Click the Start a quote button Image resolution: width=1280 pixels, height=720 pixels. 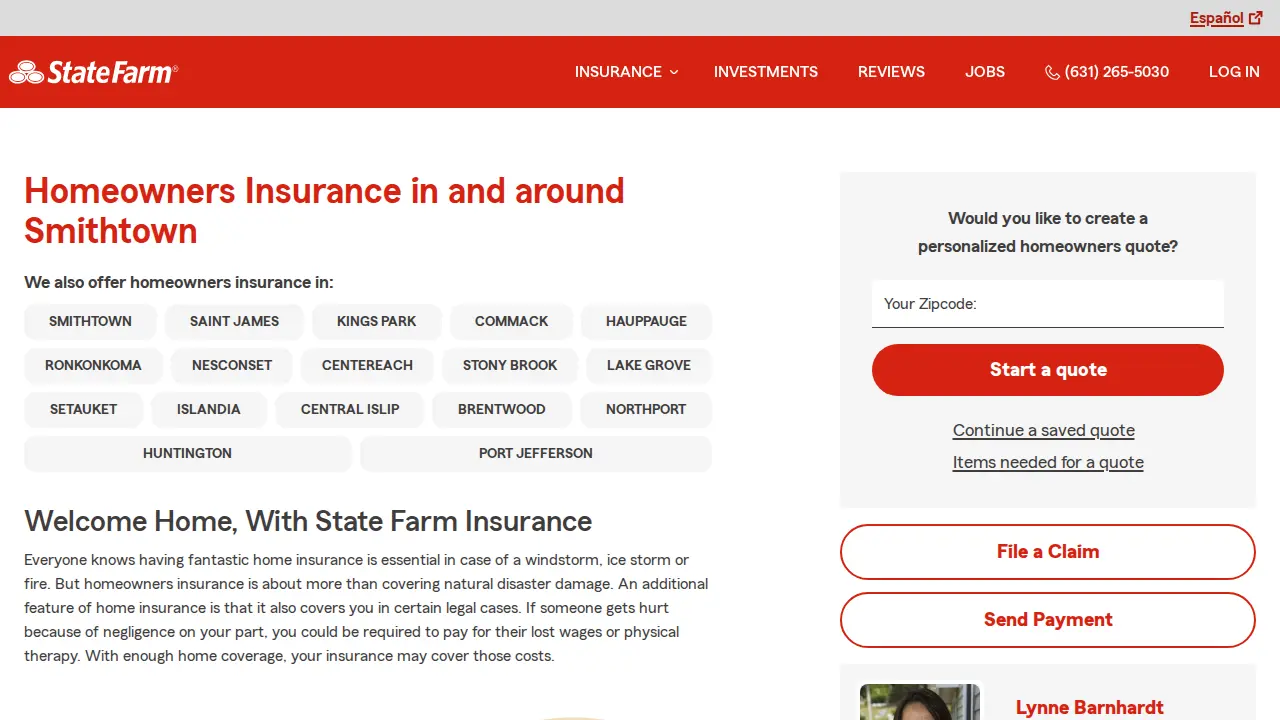pyautogui.click(x=1048, y=370)
